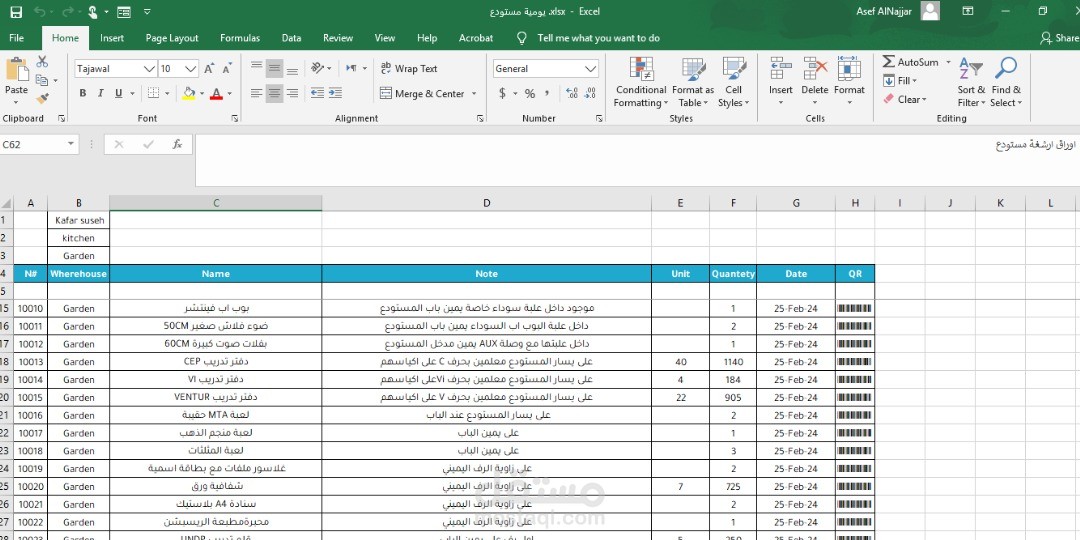The height and width of the screenshot is (540, 1080).
Task: Click the text direction icon
Action: [351, 68]
